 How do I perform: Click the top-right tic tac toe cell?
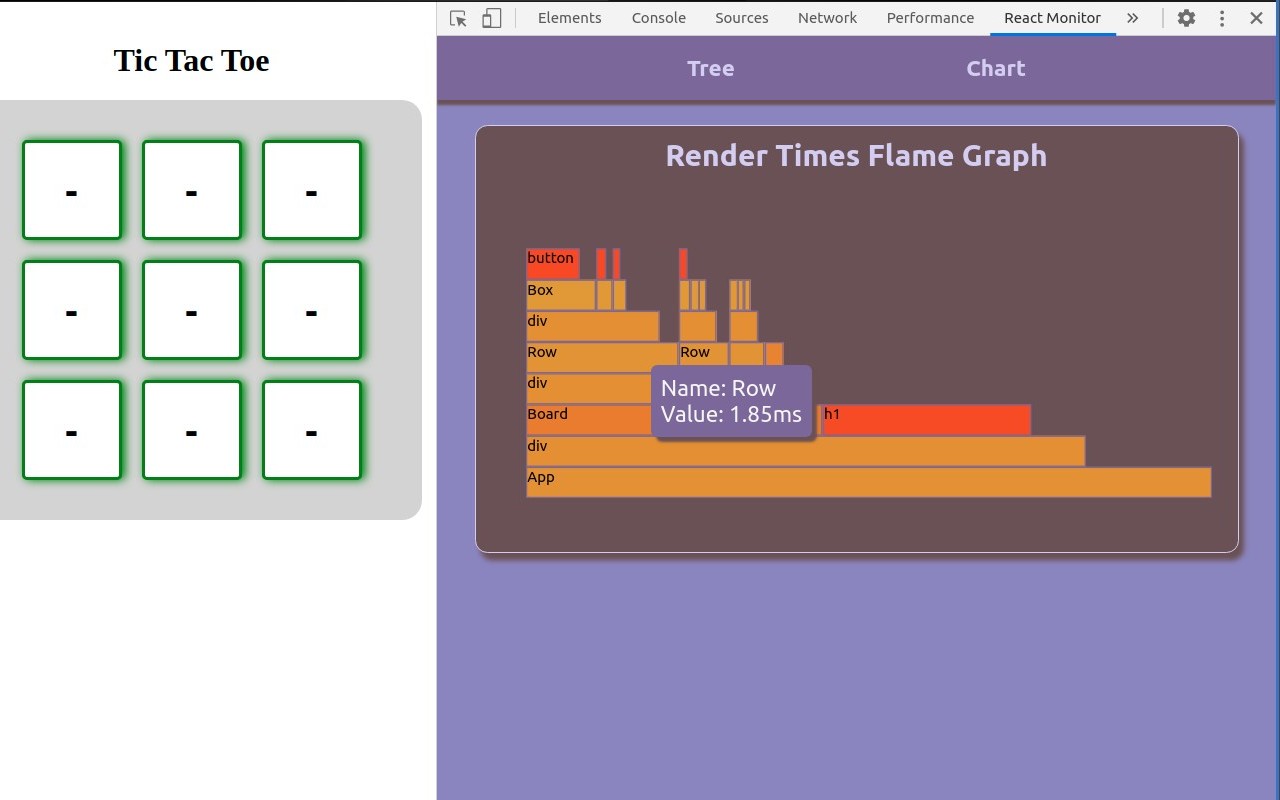click(x=312, y=190)
